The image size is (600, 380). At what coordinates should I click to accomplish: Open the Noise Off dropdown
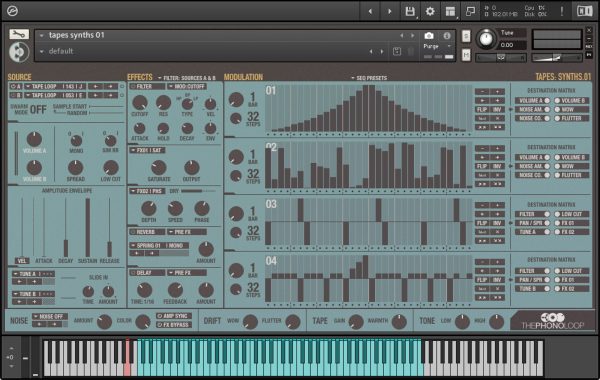click(50, 316)
